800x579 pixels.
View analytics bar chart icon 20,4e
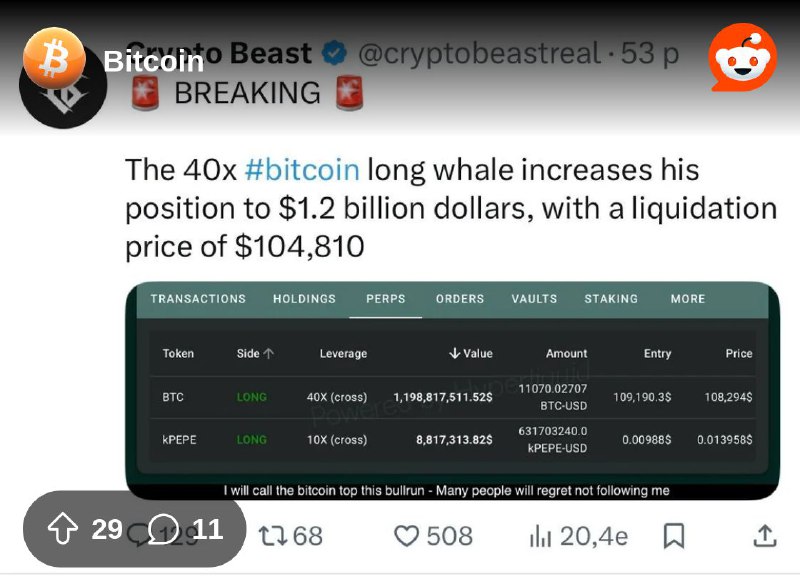tap(540, 536)
